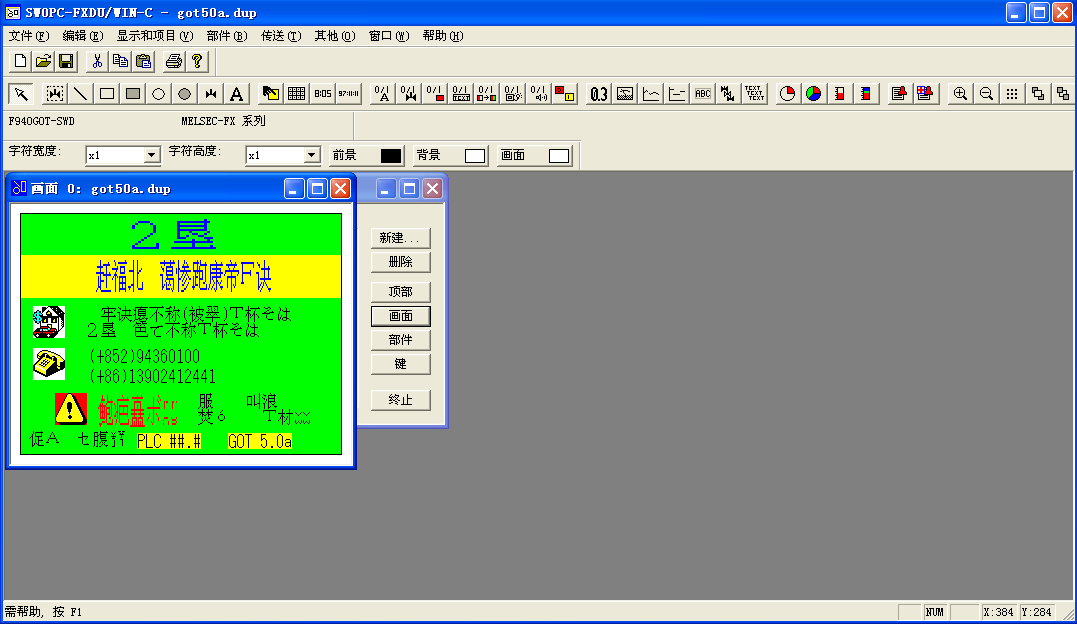This screenshot has width=1077, height=624.
Task: Toggle the outlined rectangle tool
Action: click(x=107, y=94)
